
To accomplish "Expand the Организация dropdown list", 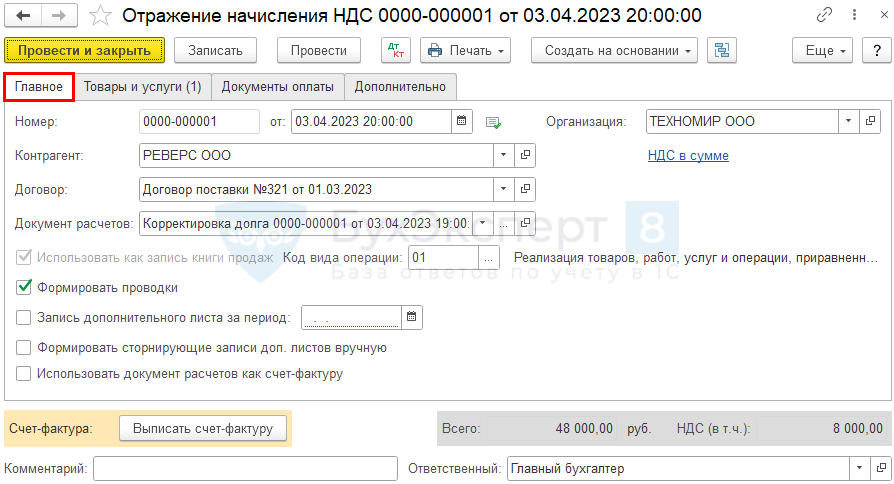I will click(848, 121).
